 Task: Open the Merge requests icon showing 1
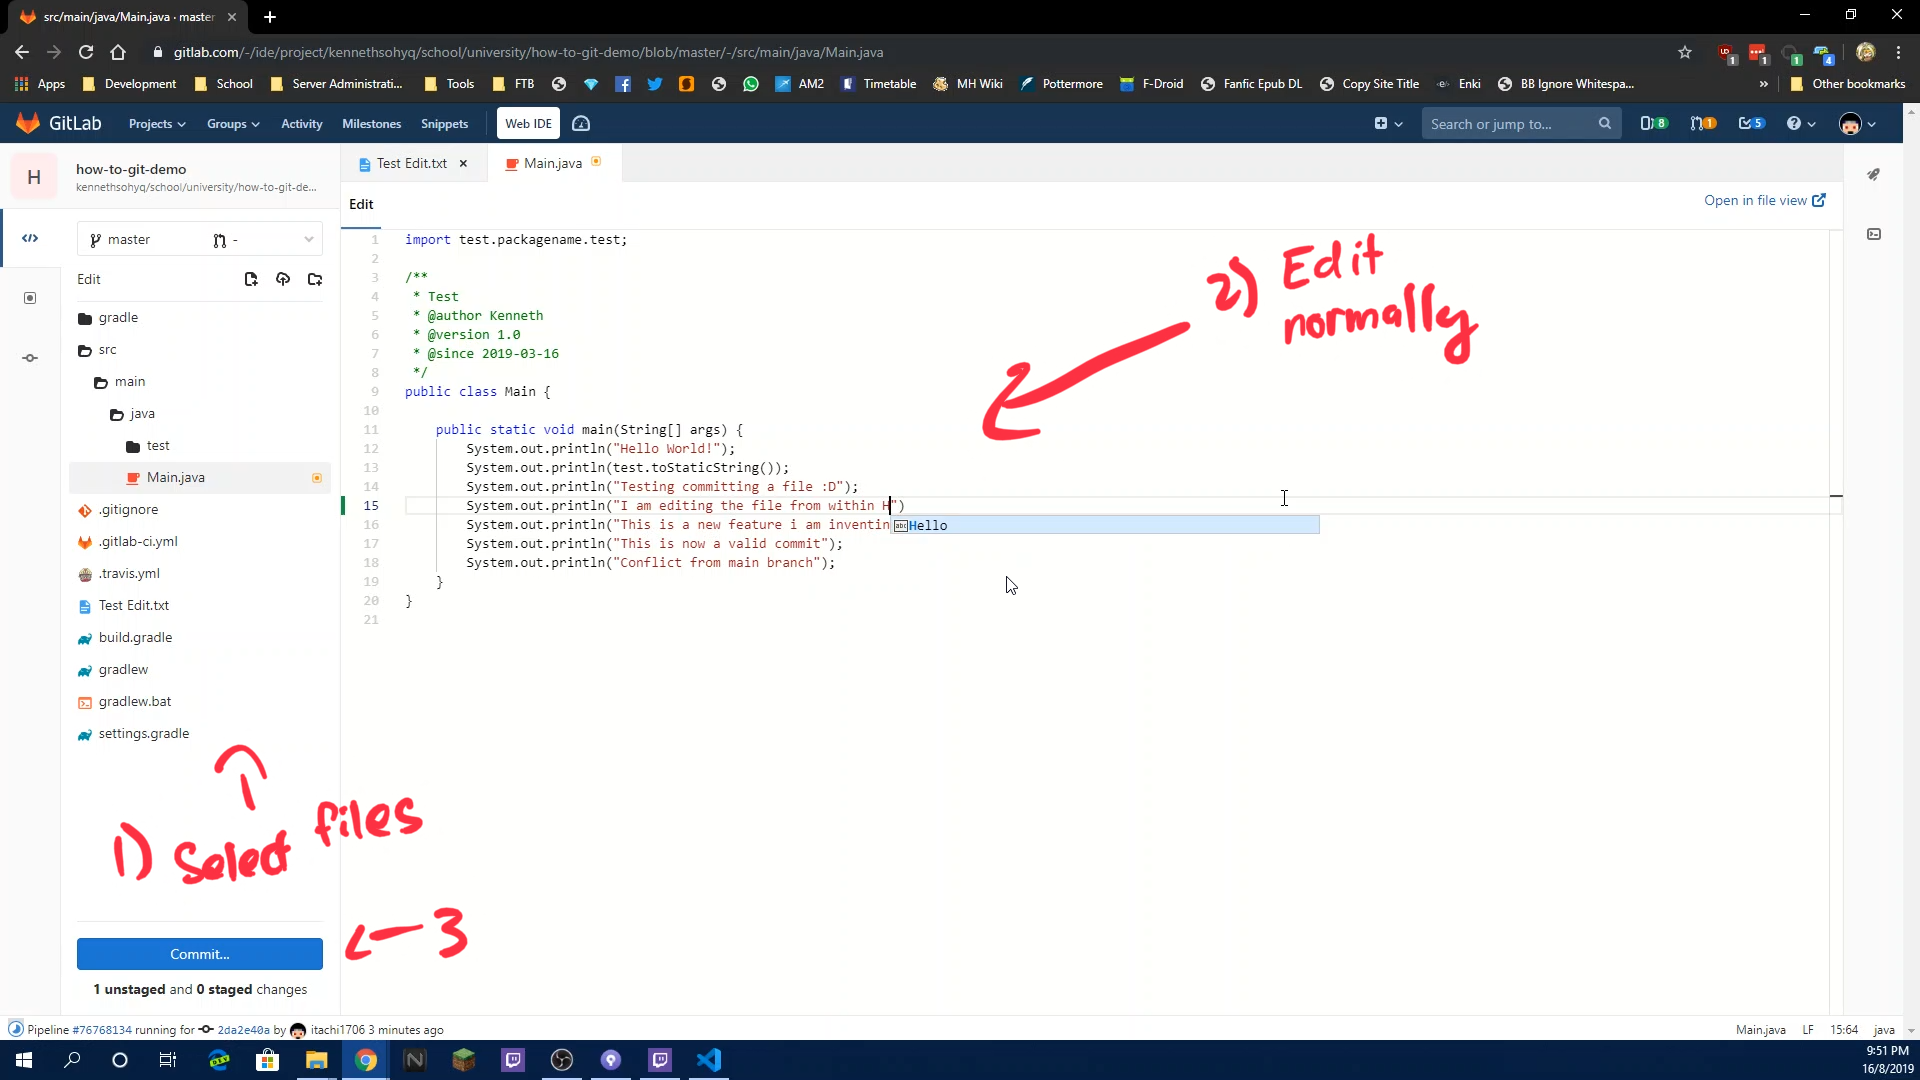click(1703, 123)
